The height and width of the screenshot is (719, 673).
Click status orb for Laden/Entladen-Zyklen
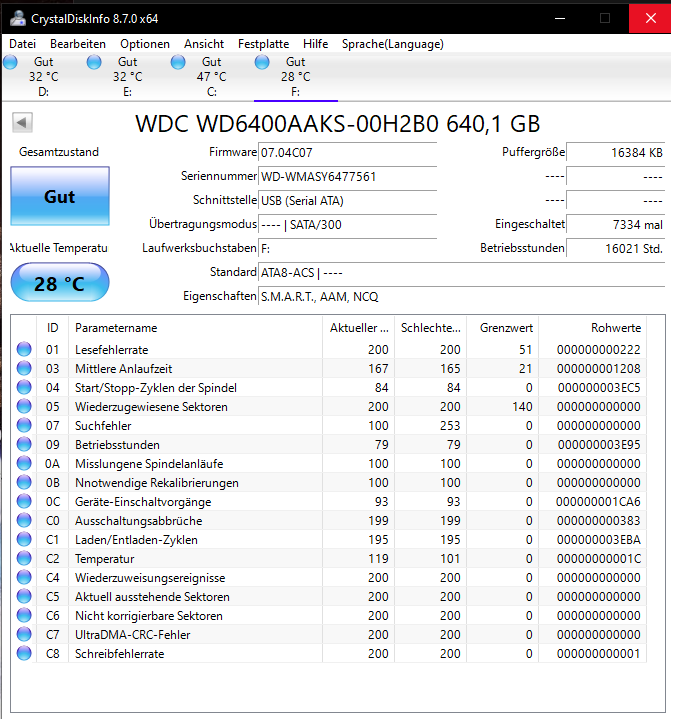click(x=24, y=540)
